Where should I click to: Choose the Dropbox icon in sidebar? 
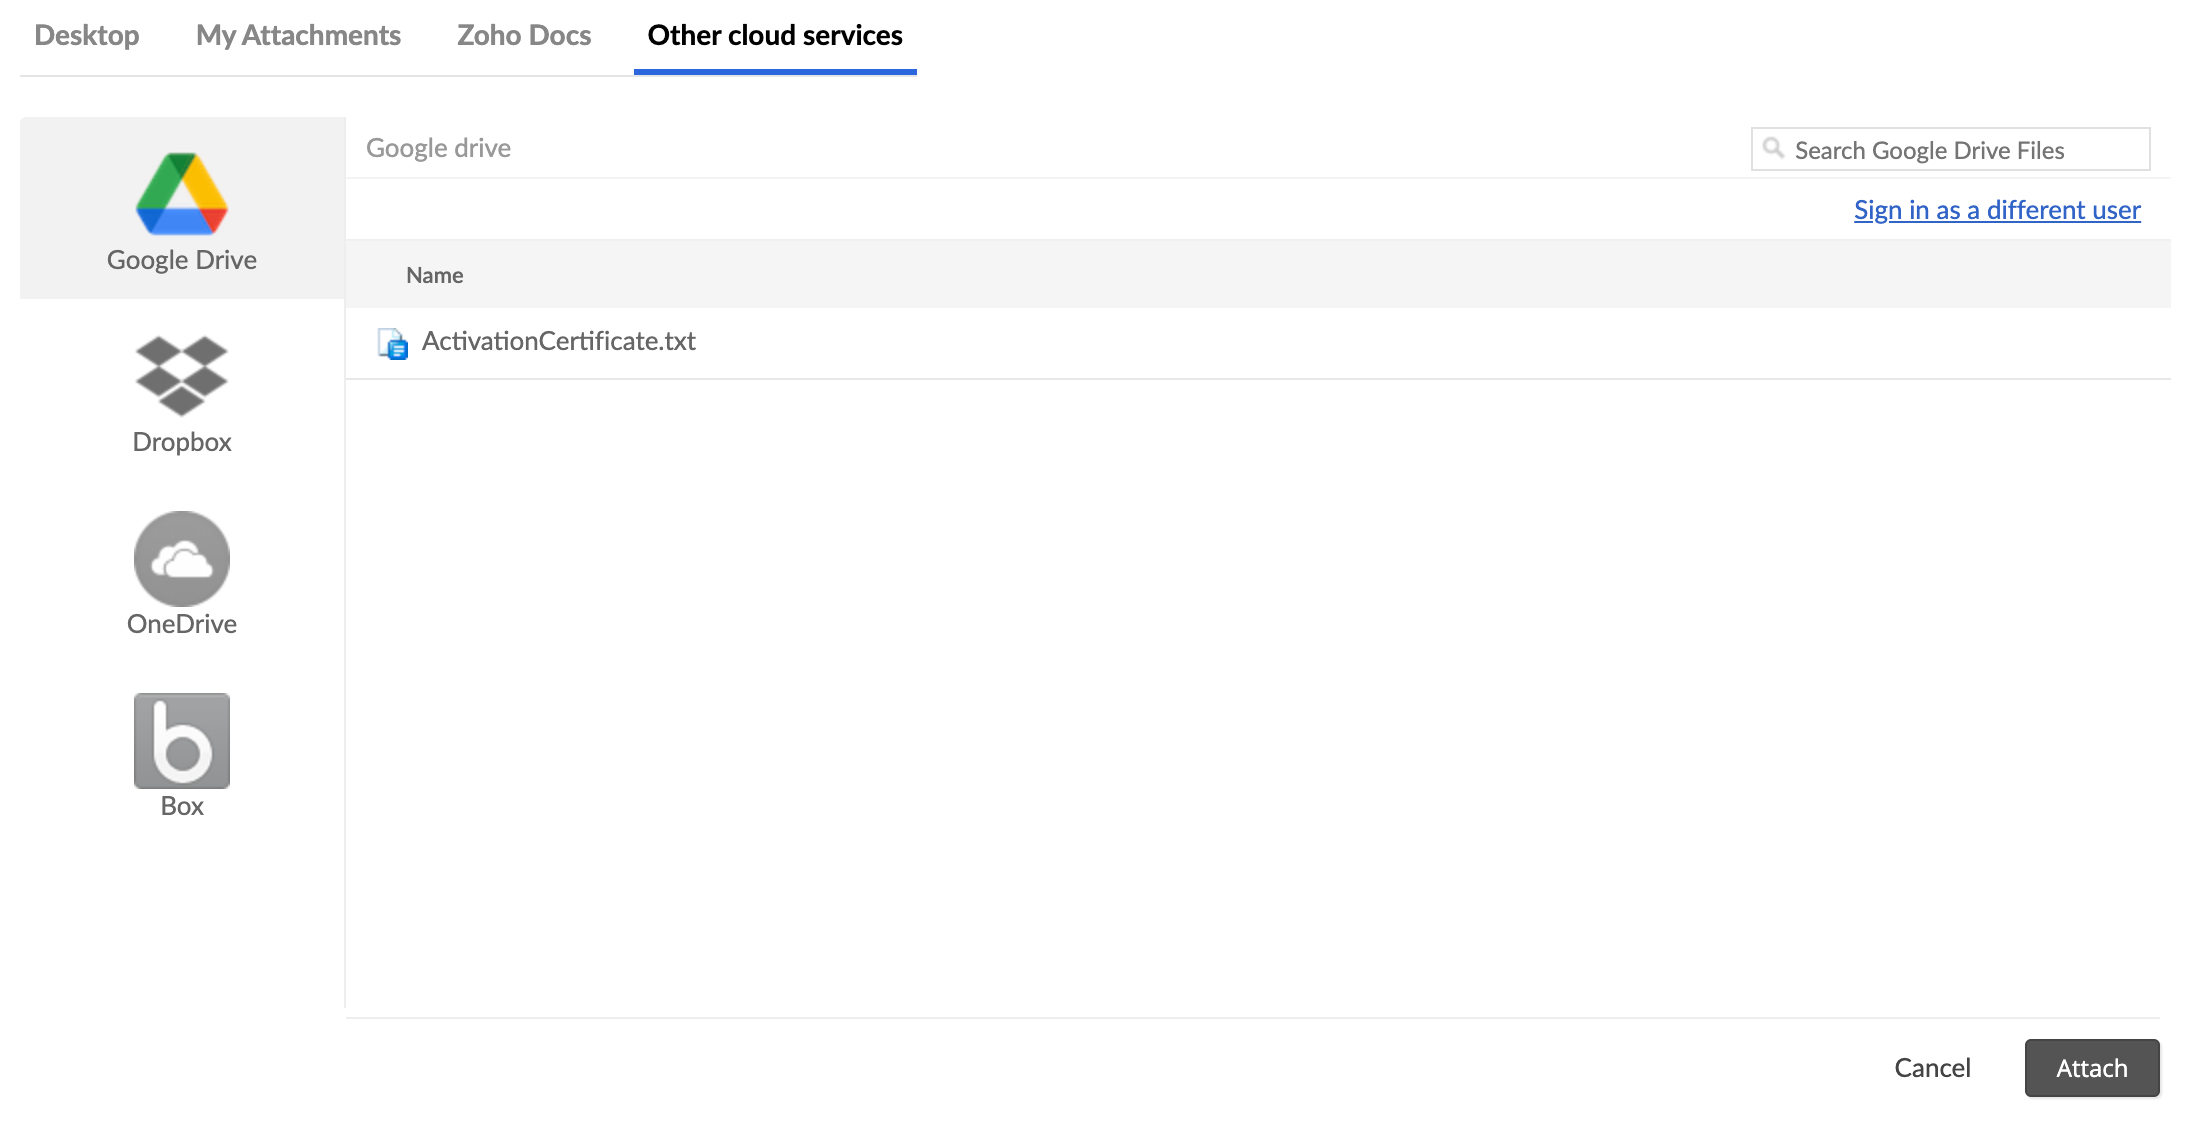182,375
